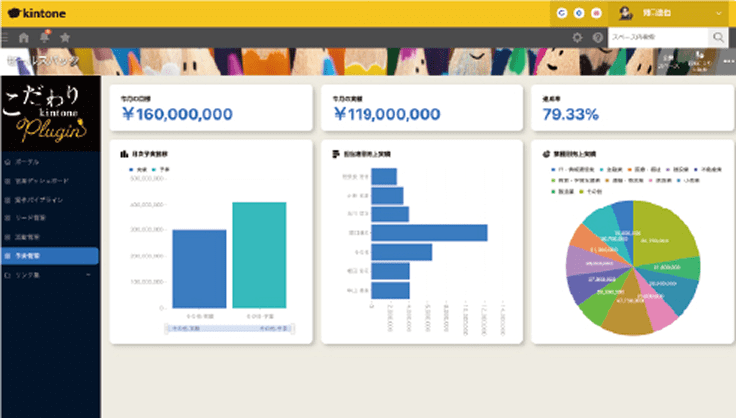Open the favorites star icon

65,37
